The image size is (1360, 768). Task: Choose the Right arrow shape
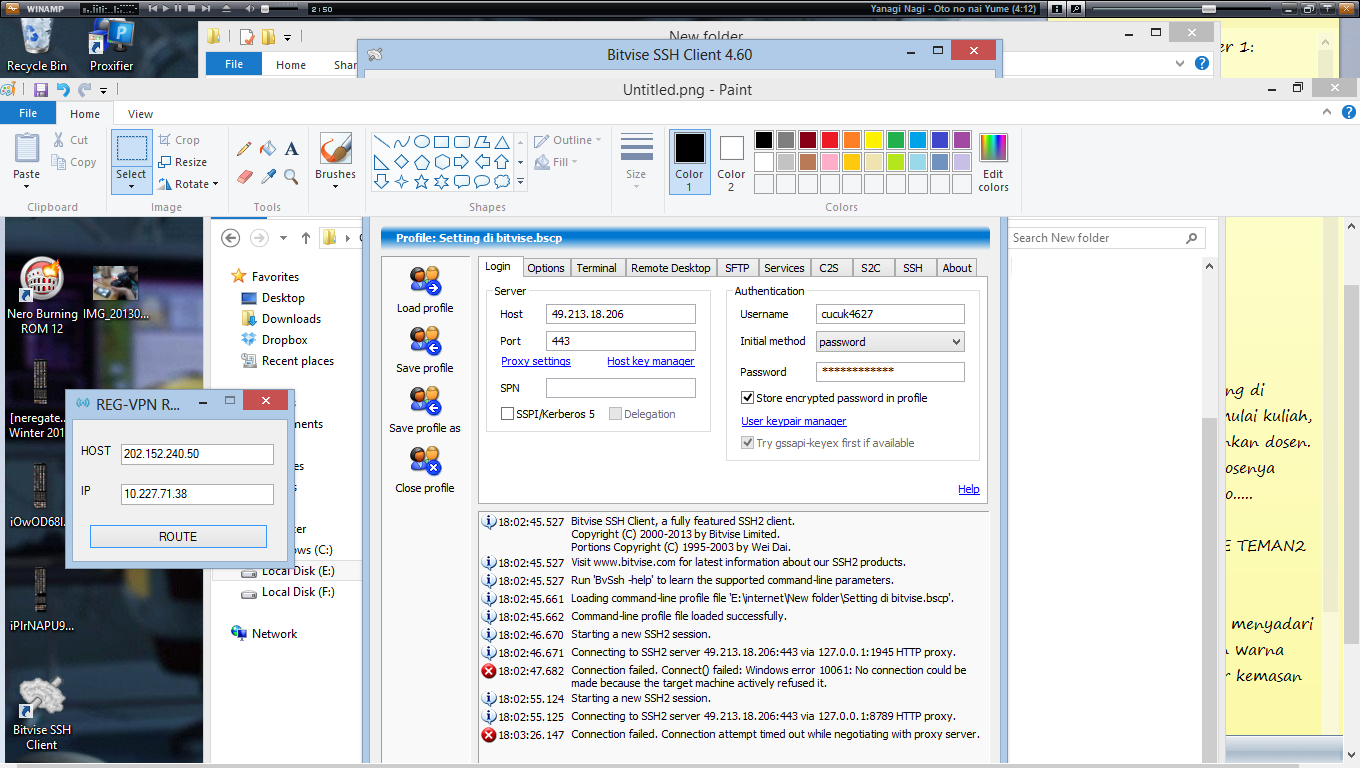(x=462, y=162)
